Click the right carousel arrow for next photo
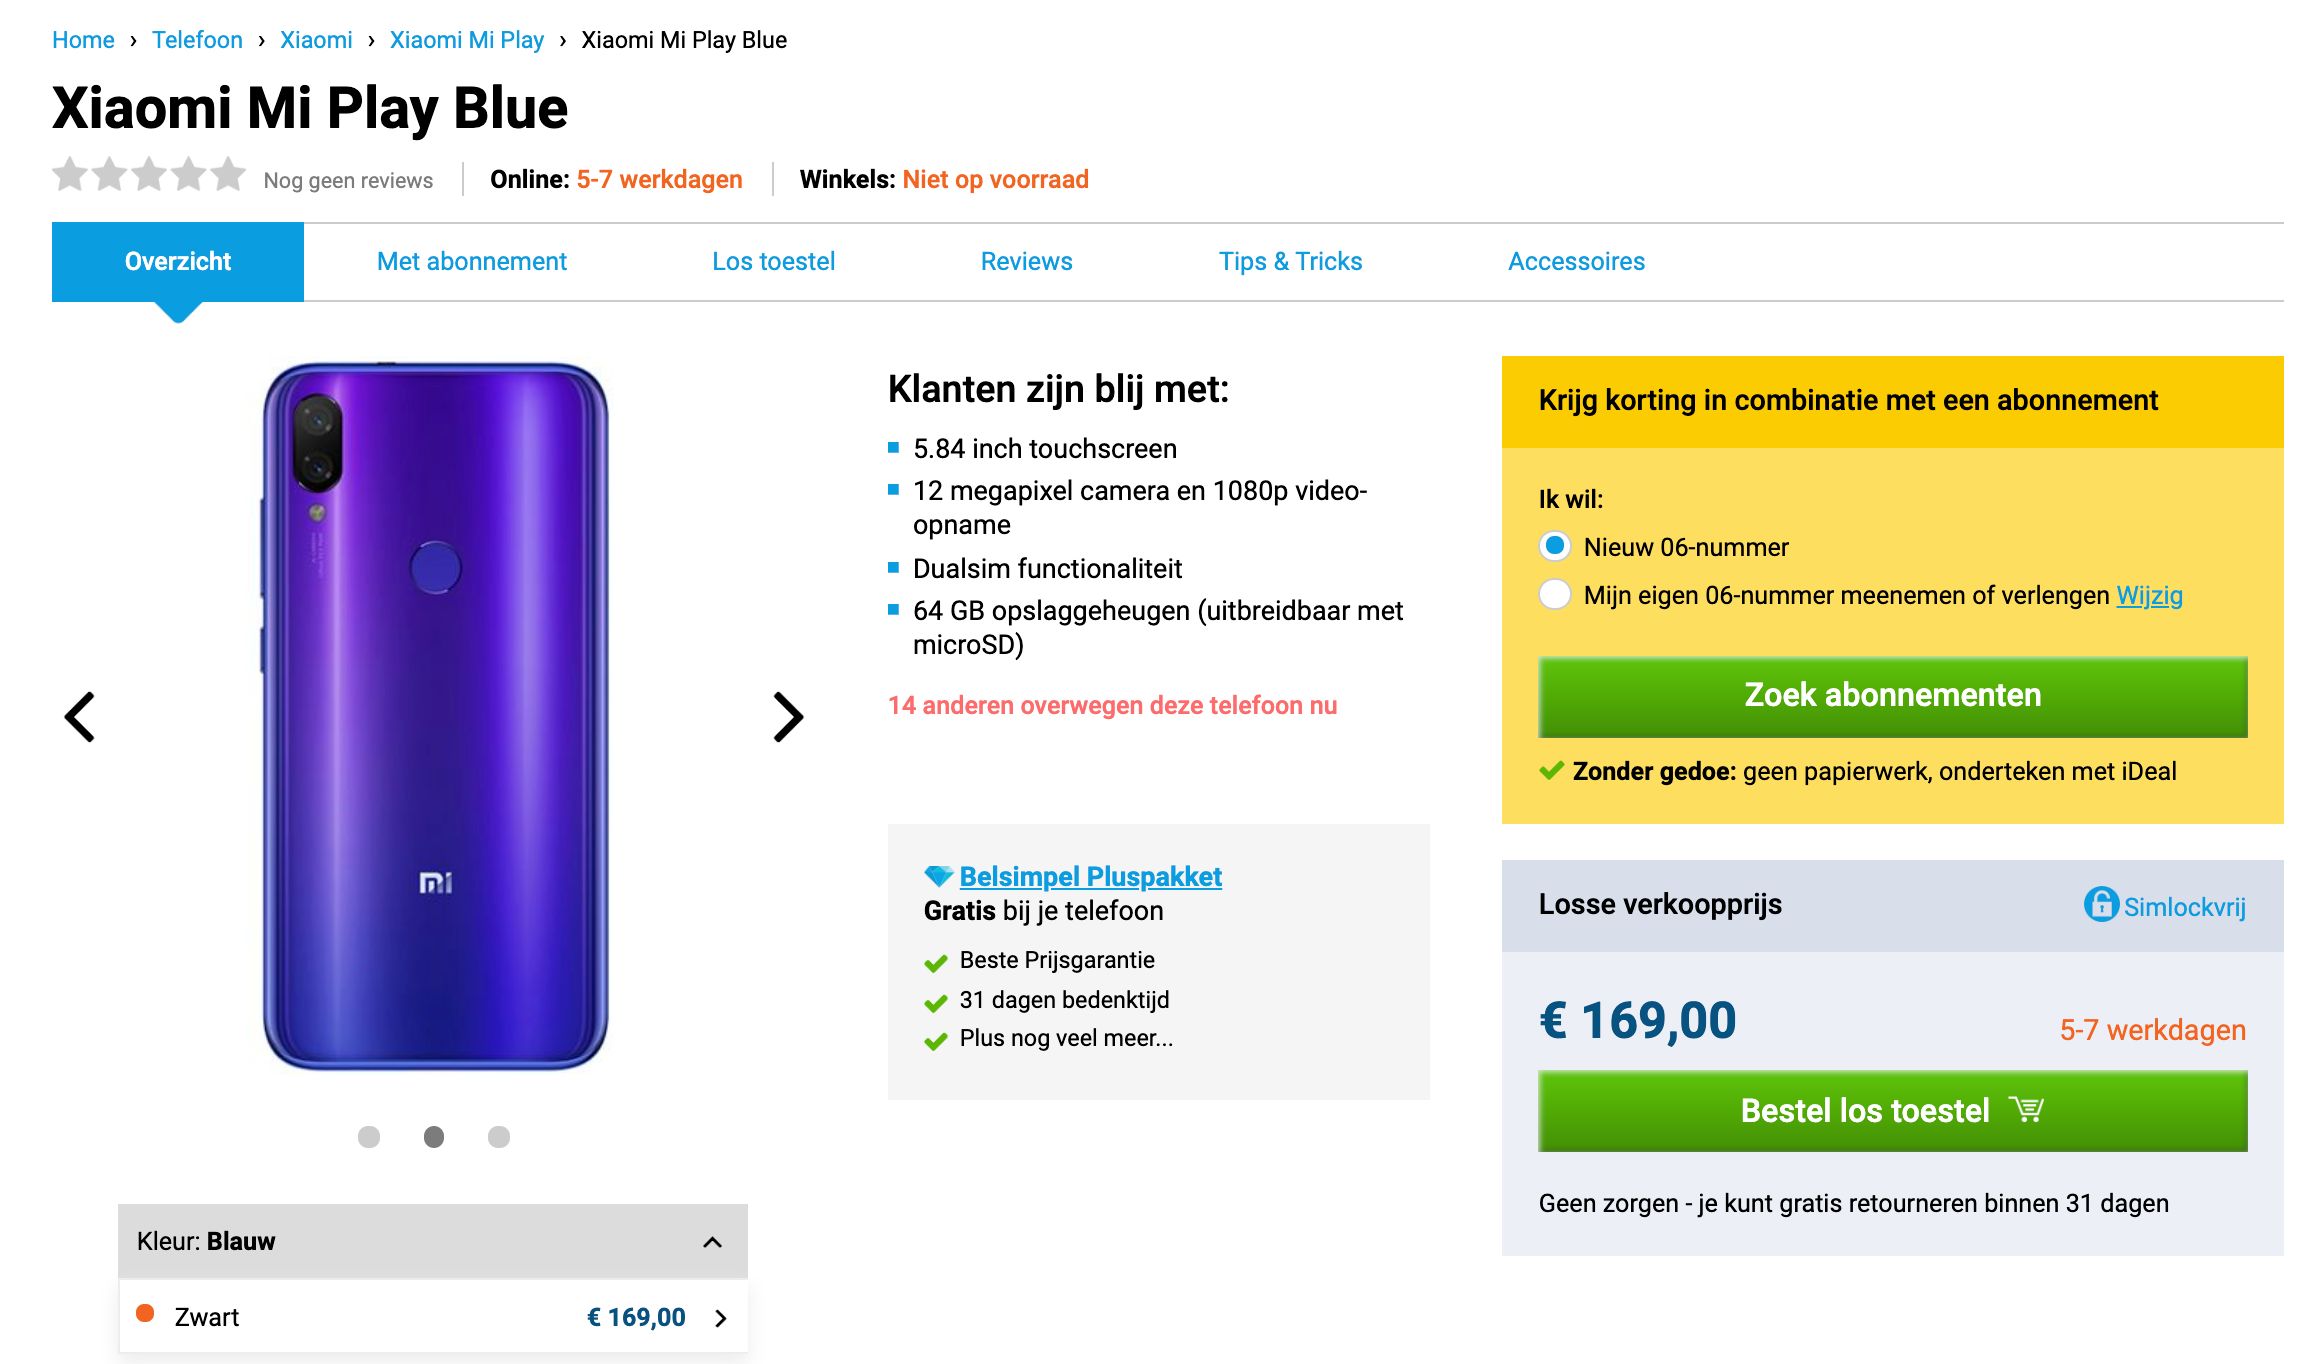The height and width of the screenshot is (1364, 2304). click(788, 716)
